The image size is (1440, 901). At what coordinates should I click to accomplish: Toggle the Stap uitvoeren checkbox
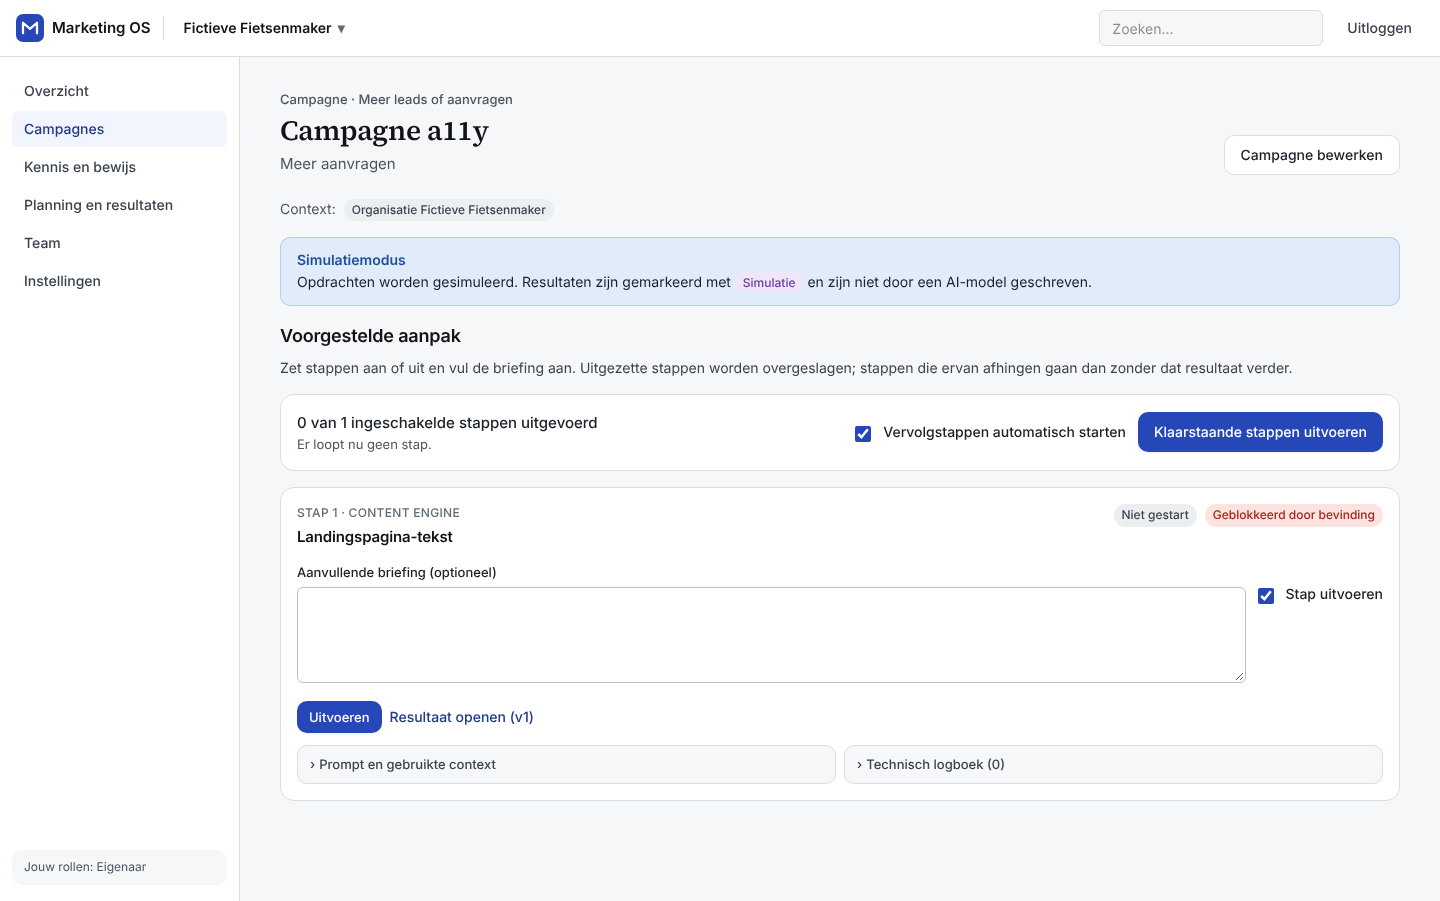pos(1266,595)
